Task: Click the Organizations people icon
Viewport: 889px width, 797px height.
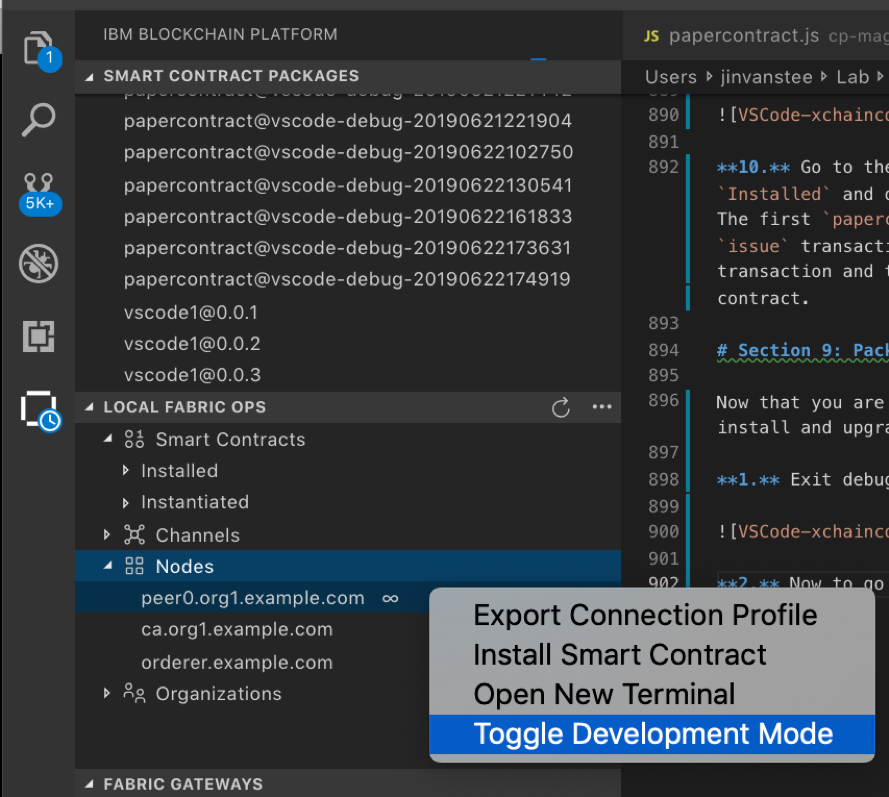Action: click(x=134, y=693)
